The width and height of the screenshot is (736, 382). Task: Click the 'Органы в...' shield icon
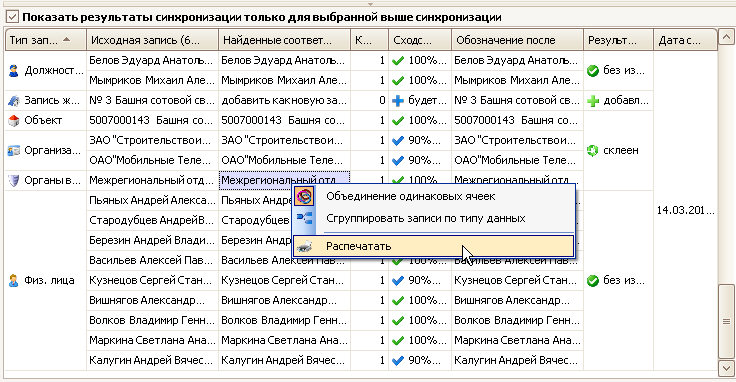14,180
